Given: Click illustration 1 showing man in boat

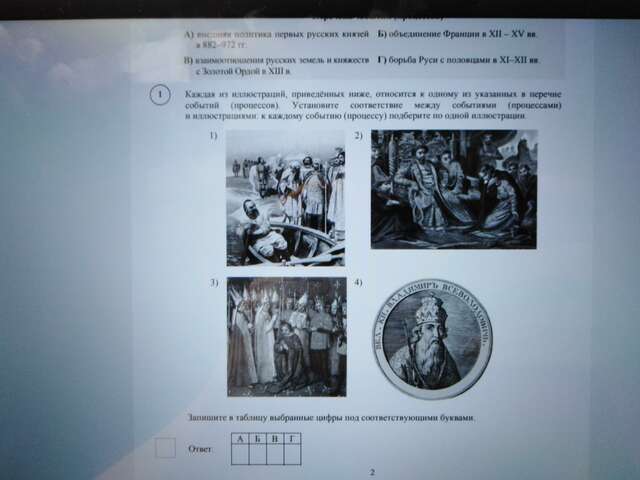Looking at the screenshot, I should (285, 198).
